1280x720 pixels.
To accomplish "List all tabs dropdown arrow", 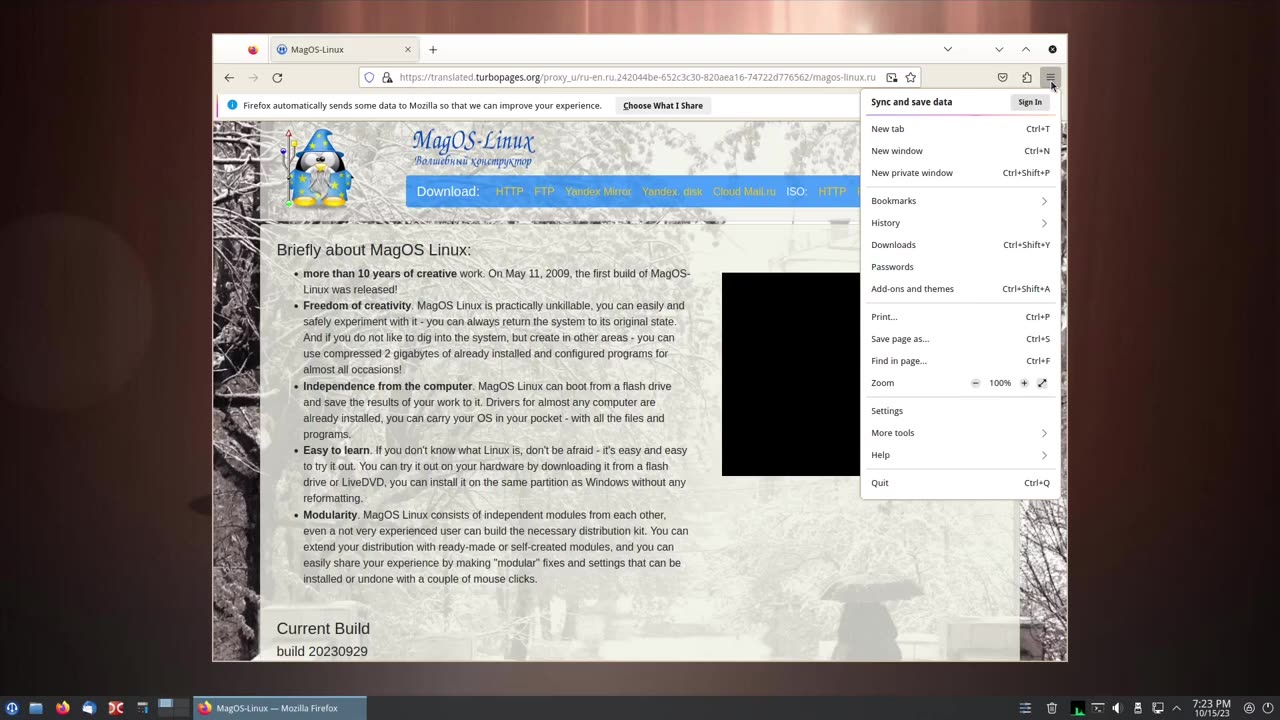I will tap(948, 50).
